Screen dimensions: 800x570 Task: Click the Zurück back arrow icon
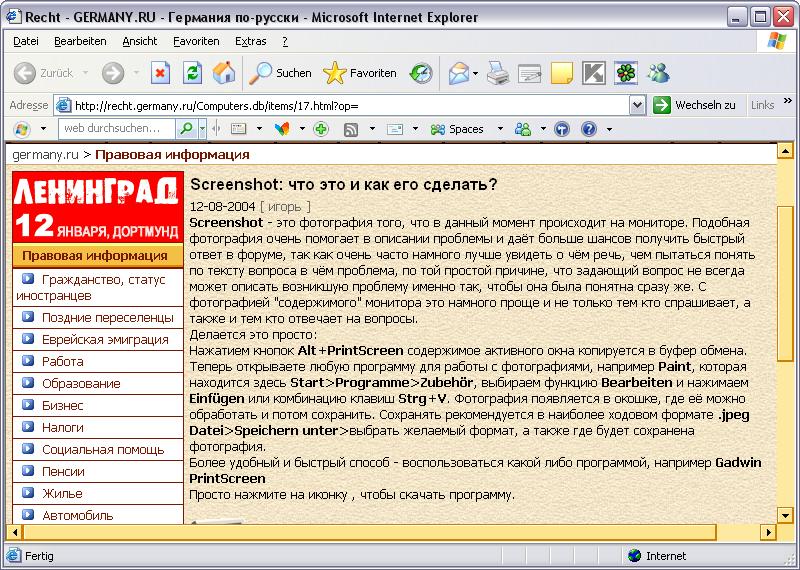point(24,73)
